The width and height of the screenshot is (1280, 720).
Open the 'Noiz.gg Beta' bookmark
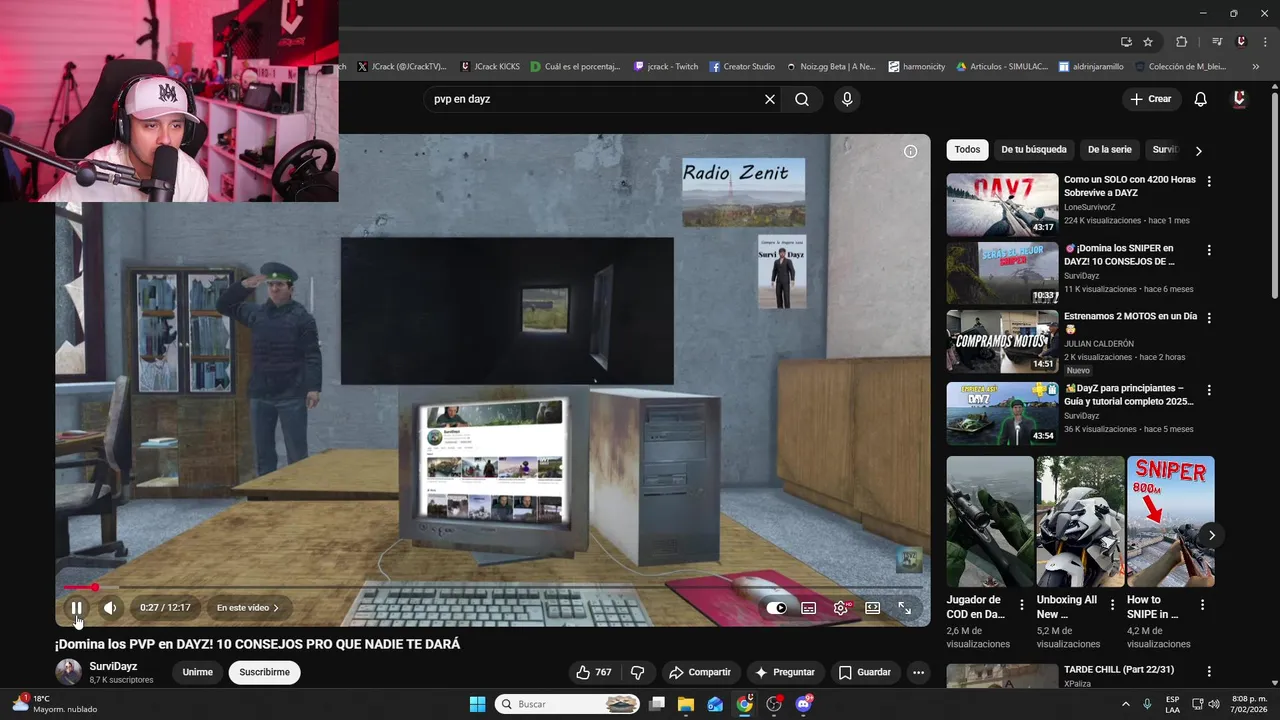tap(831, 67)
